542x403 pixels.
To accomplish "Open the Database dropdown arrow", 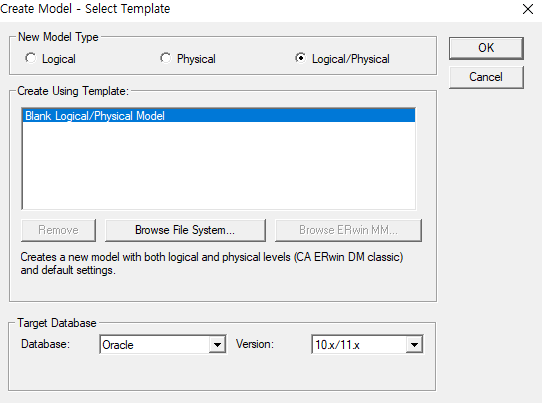I will point(217,345).
